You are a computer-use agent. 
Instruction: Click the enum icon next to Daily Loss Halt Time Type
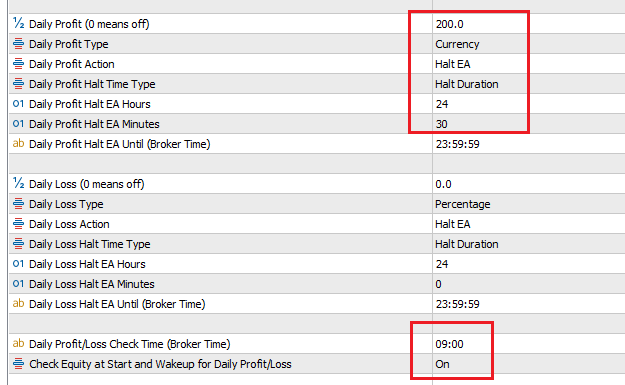pyautogui.click(x=18, y=244)
